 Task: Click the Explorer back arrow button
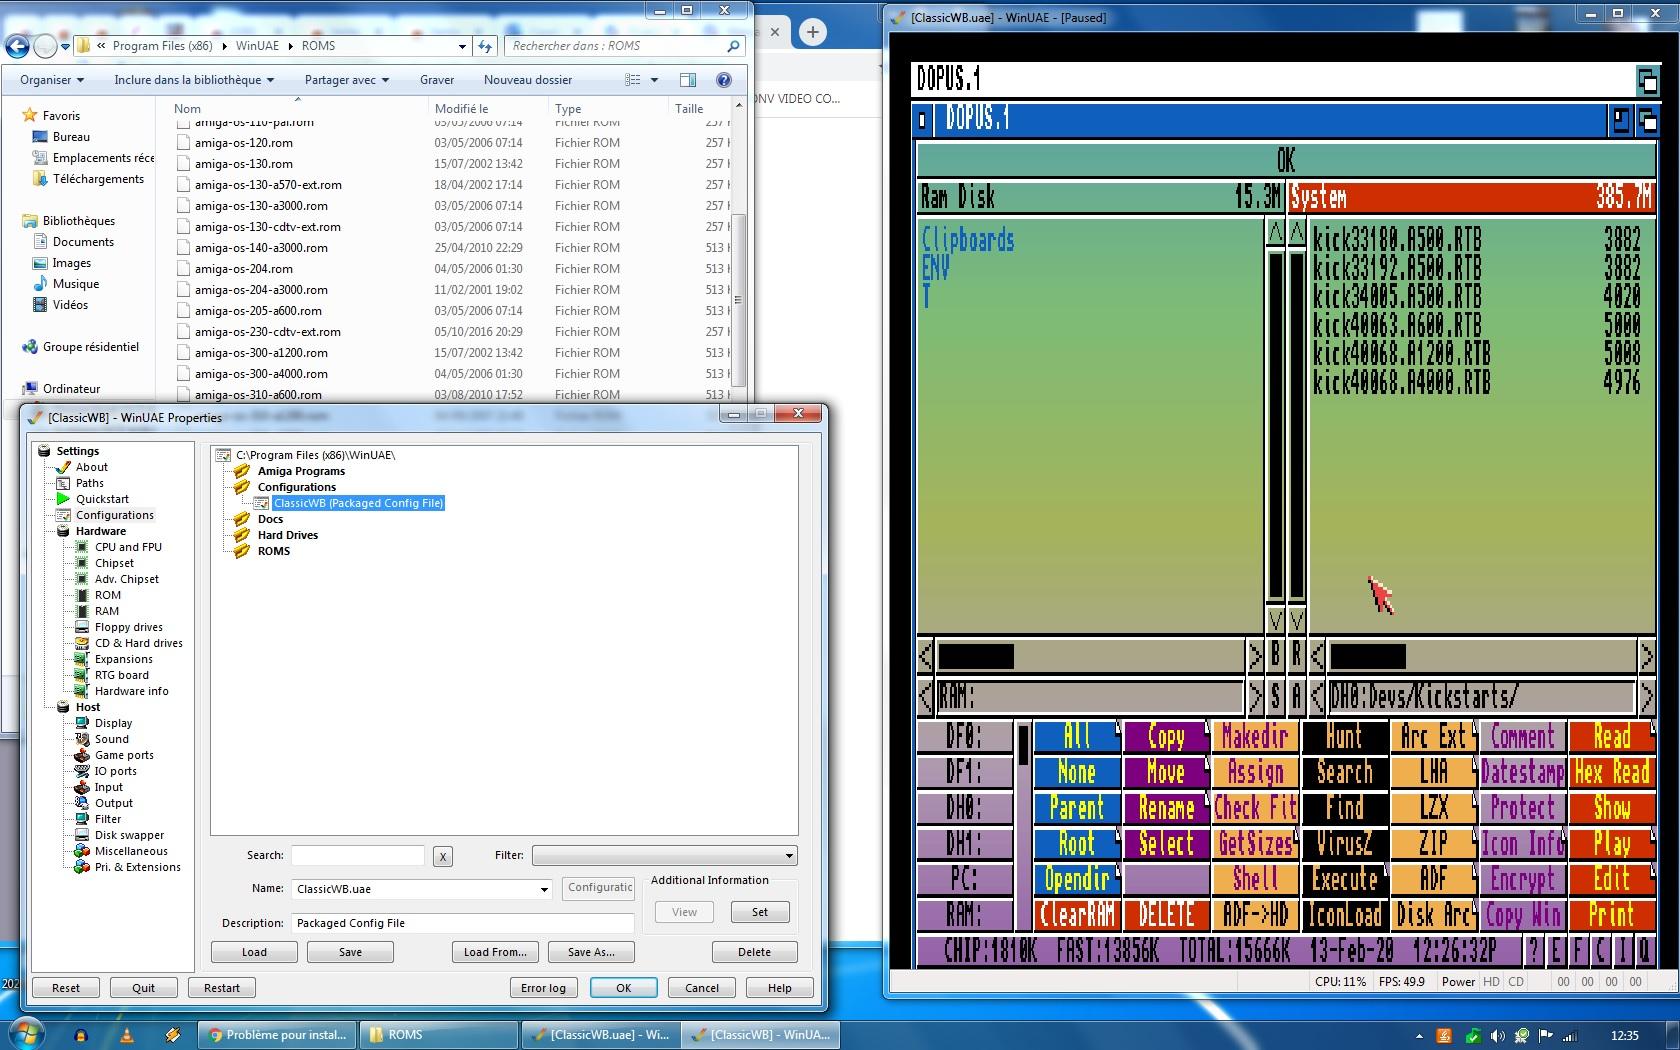[x=17, y=46]
